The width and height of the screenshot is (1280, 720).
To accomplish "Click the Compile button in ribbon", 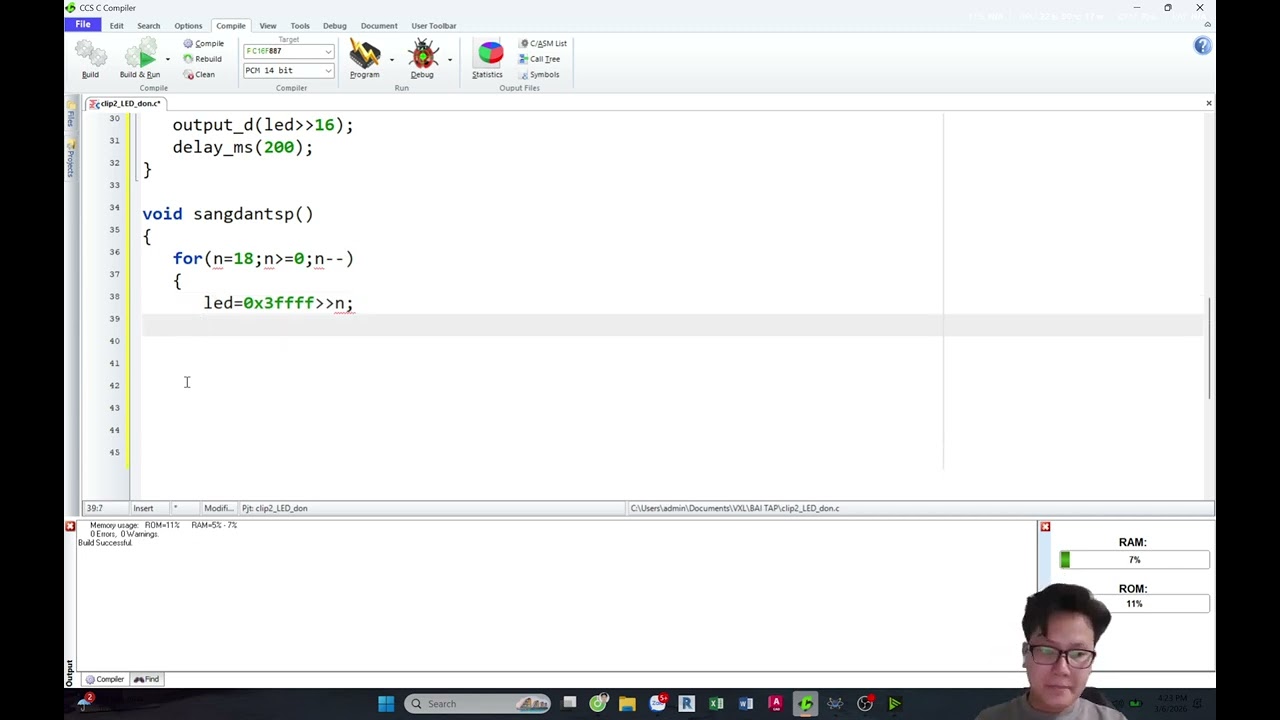I will (x=203, y=43).
